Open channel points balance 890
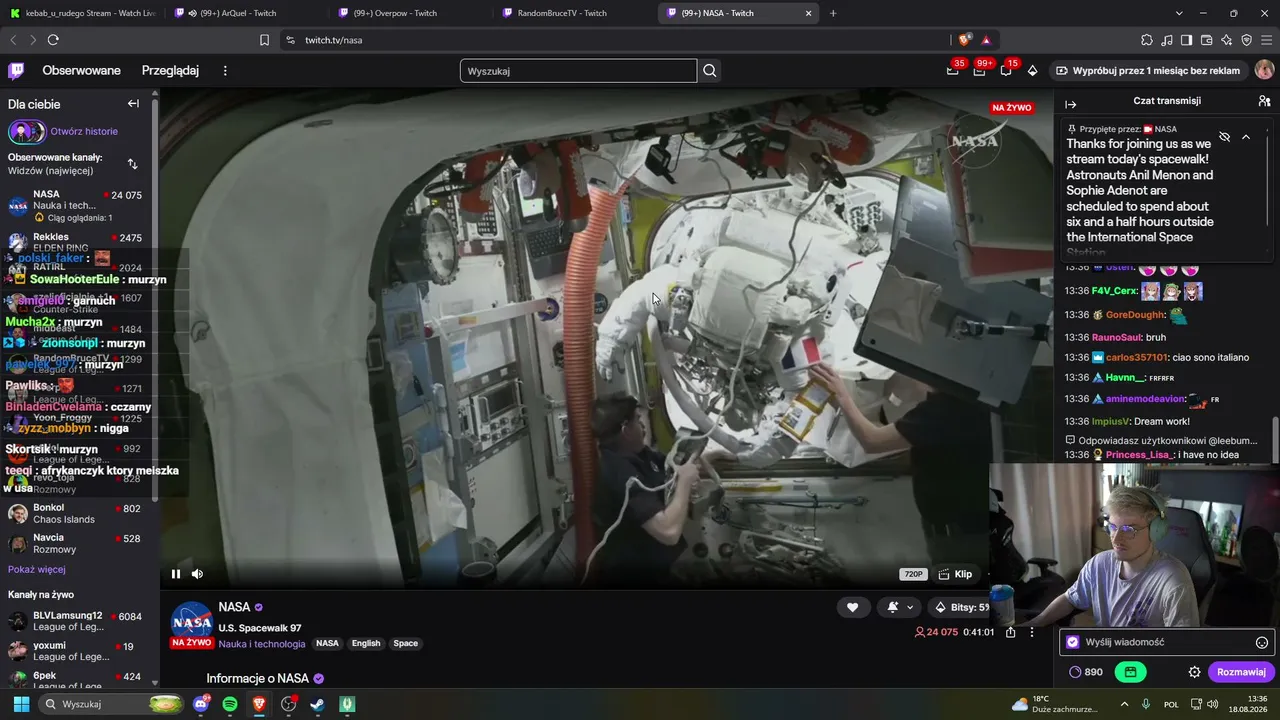This screenshot has height=720, width=1280. coord(1086,672)
